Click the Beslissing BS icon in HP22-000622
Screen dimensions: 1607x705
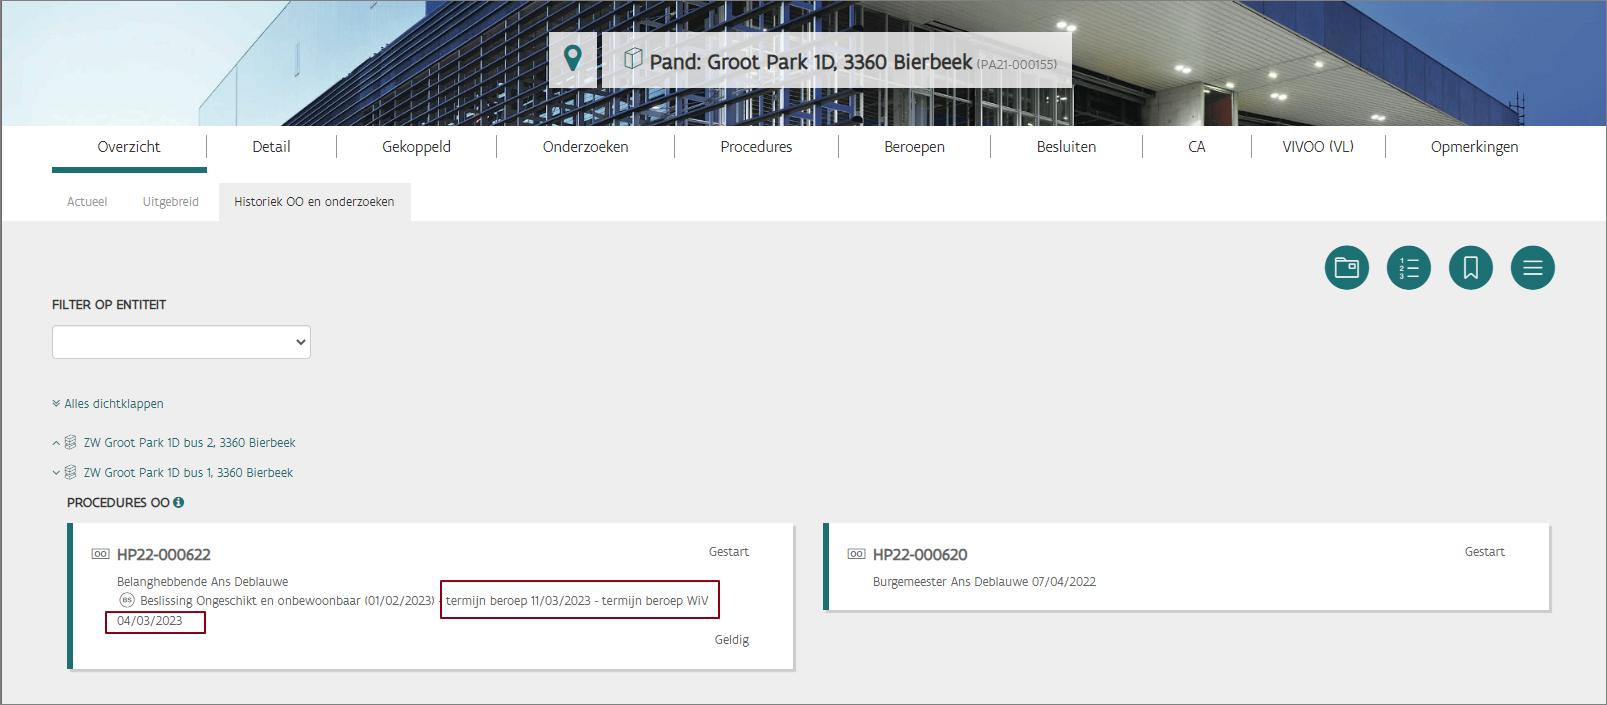[127, 600]
